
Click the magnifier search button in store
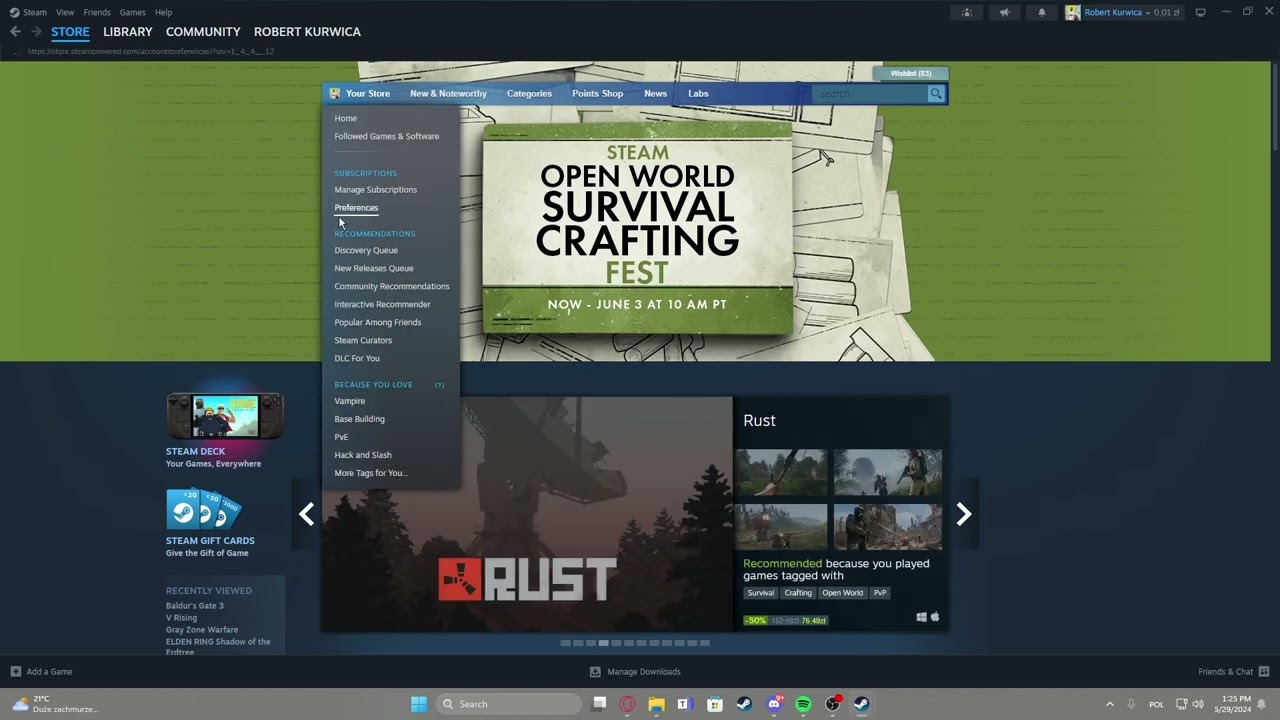click(936, 94)
